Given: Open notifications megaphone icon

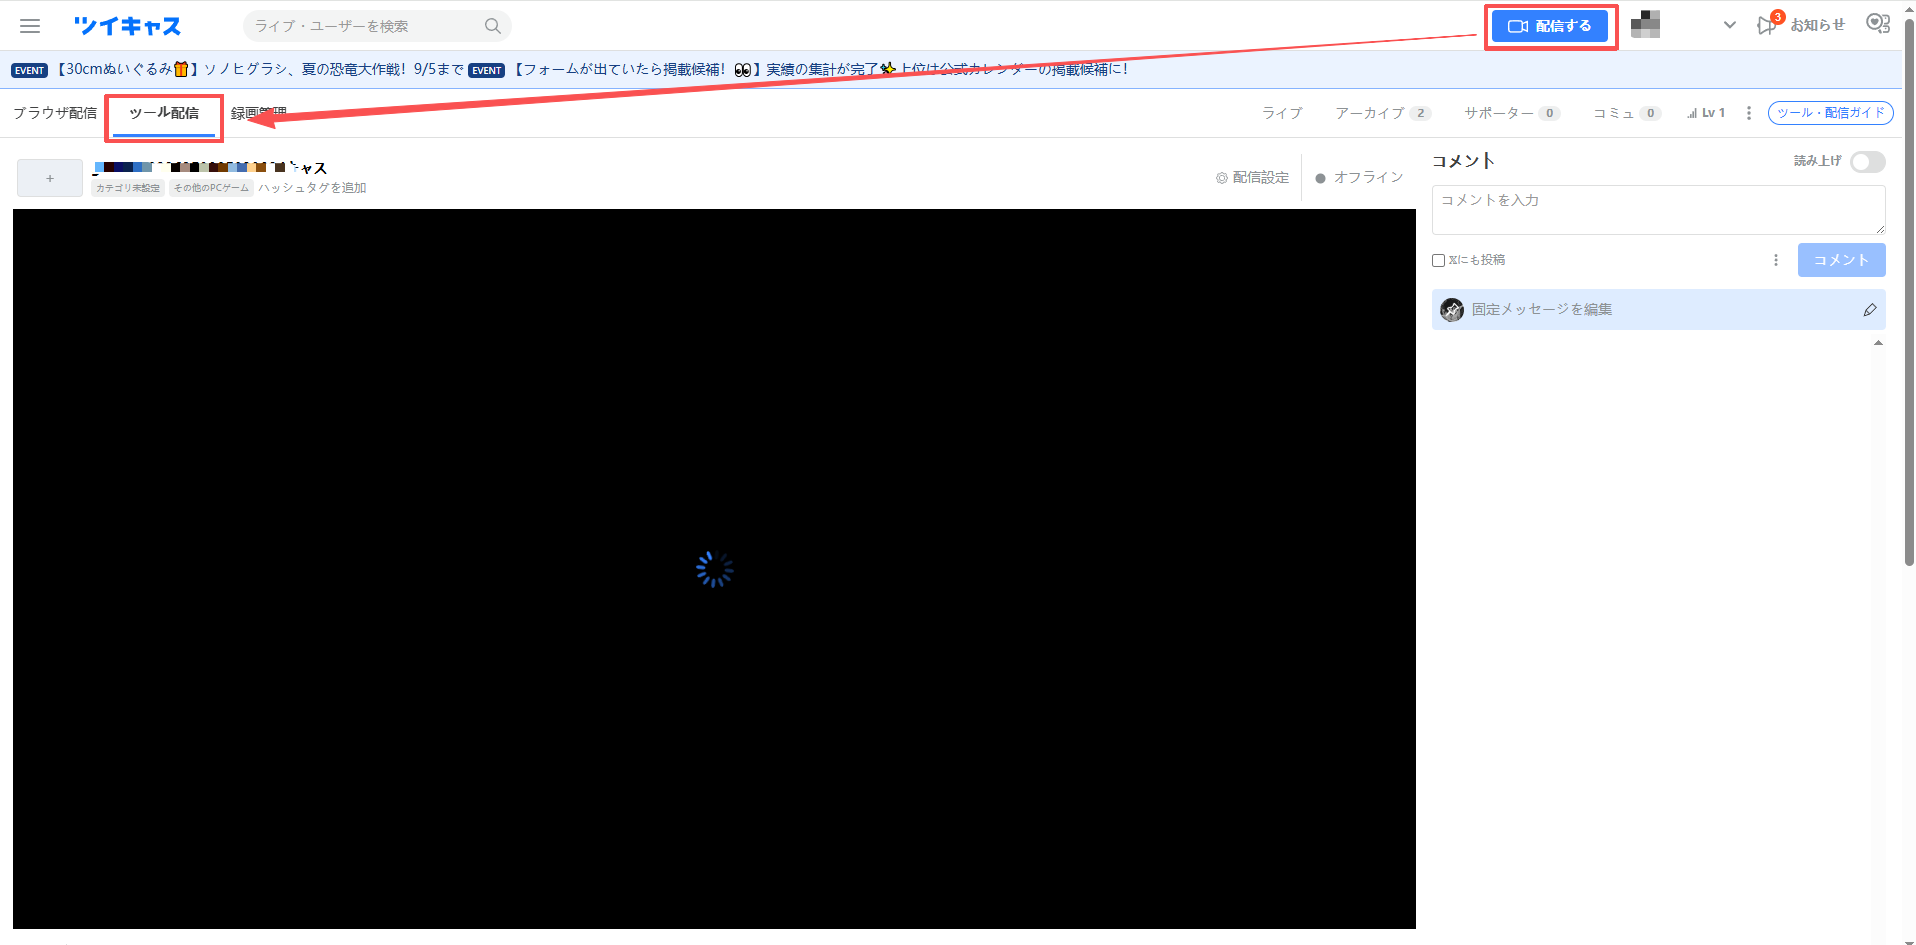Looking at the screenshot, I should 1767,25.
